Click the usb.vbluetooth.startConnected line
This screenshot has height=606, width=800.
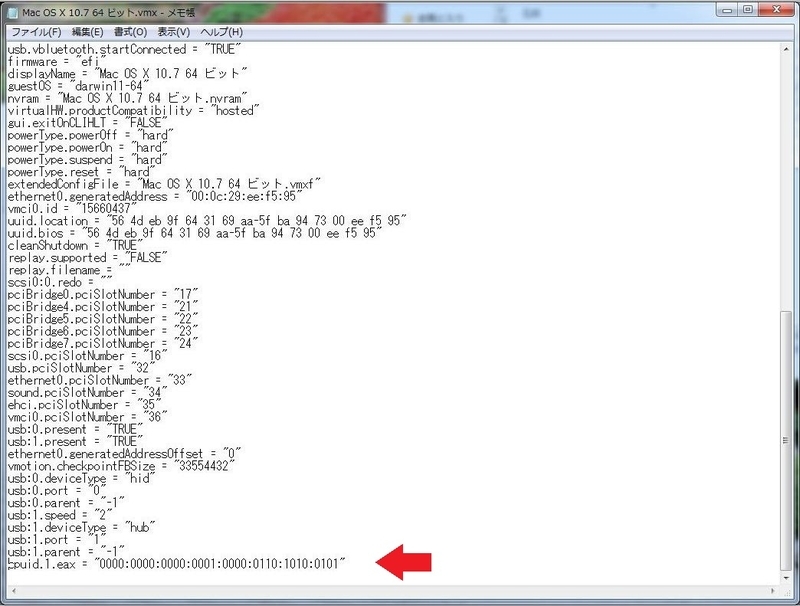(x=124, y=49)
